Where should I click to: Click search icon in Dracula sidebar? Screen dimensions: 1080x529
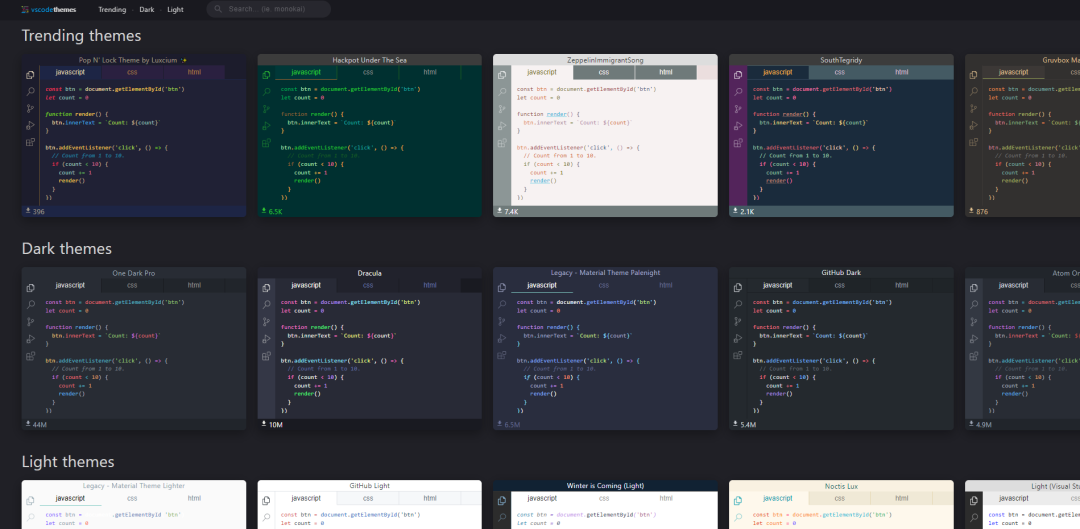pos(266,304)
